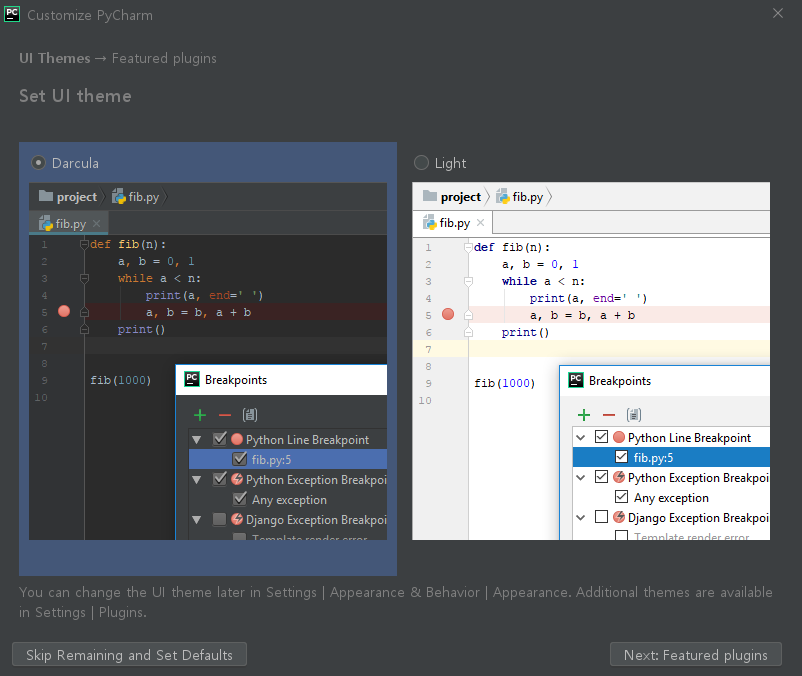Close the Customize PyCharm dialog

pos(778,14)
